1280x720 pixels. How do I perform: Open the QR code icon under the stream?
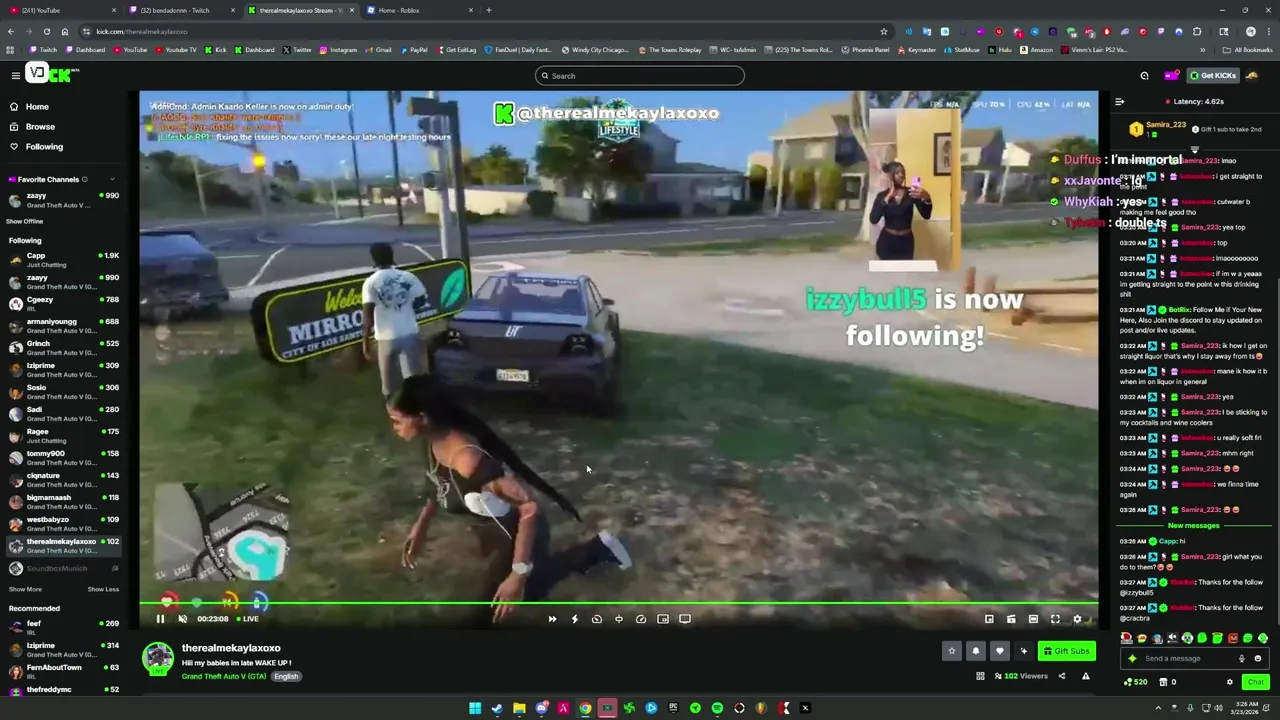click(x=980, y=676)
